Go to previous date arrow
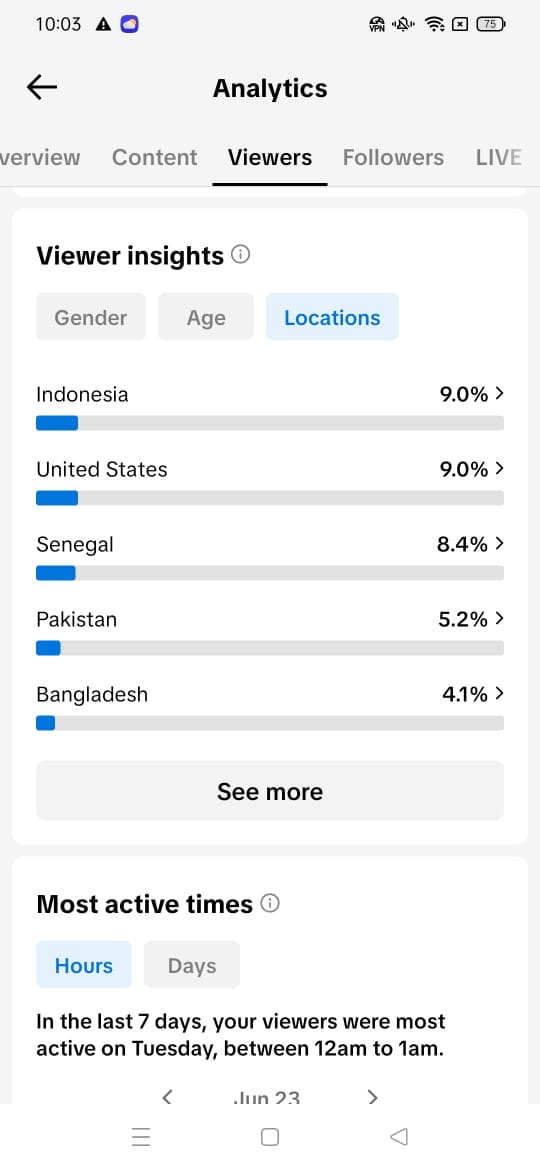This screenshot has width=540, height=1170. 167,1097
